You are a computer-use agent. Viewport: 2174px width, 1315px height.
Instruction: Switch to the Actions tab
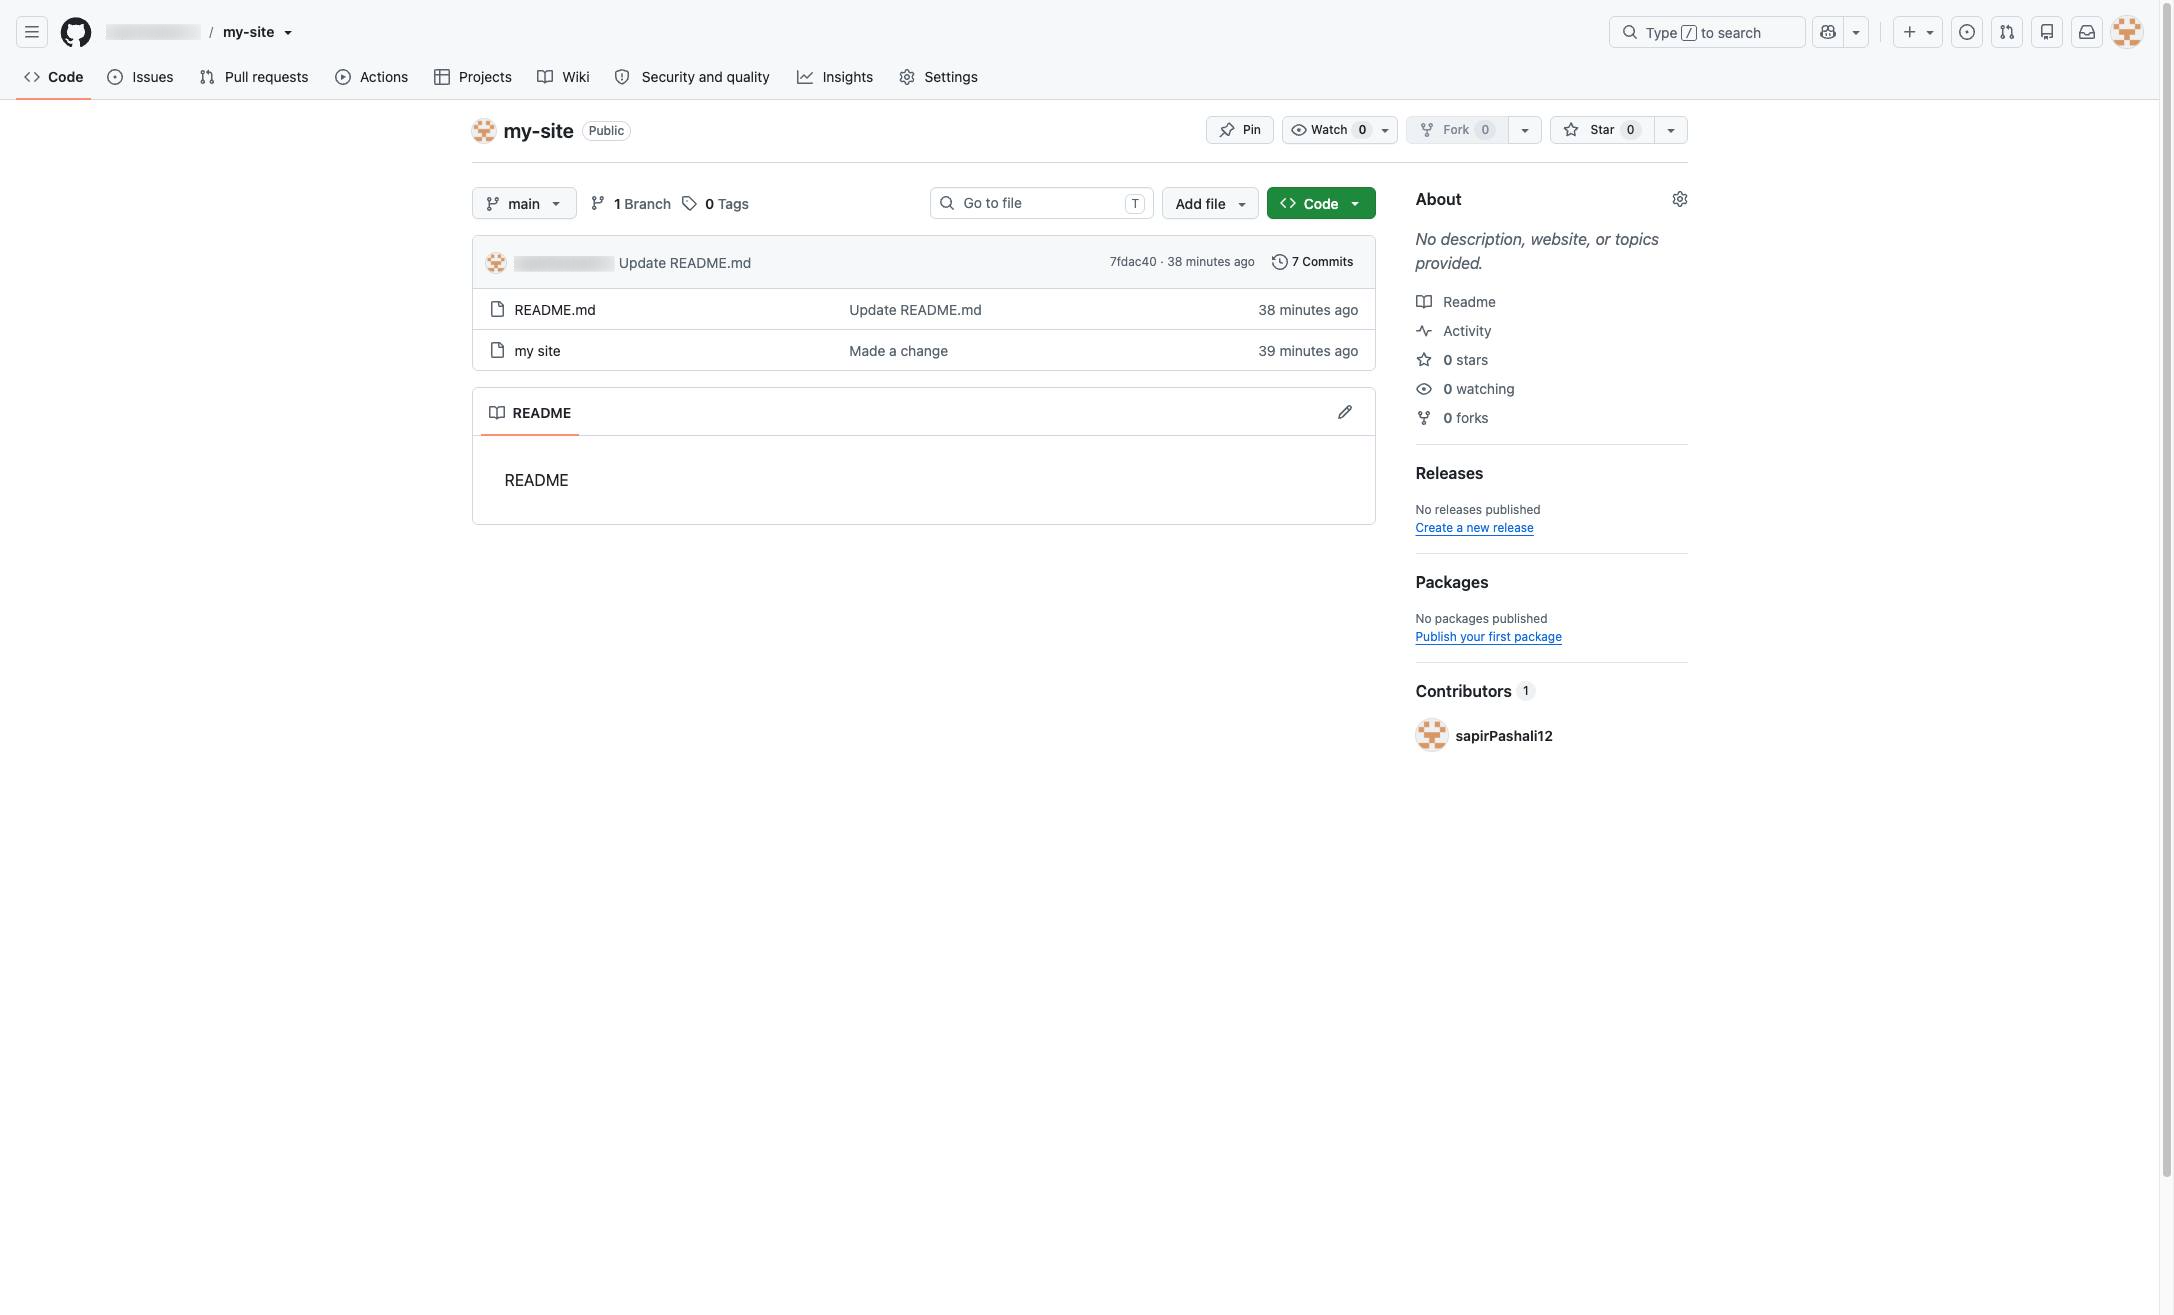[372, 77]
